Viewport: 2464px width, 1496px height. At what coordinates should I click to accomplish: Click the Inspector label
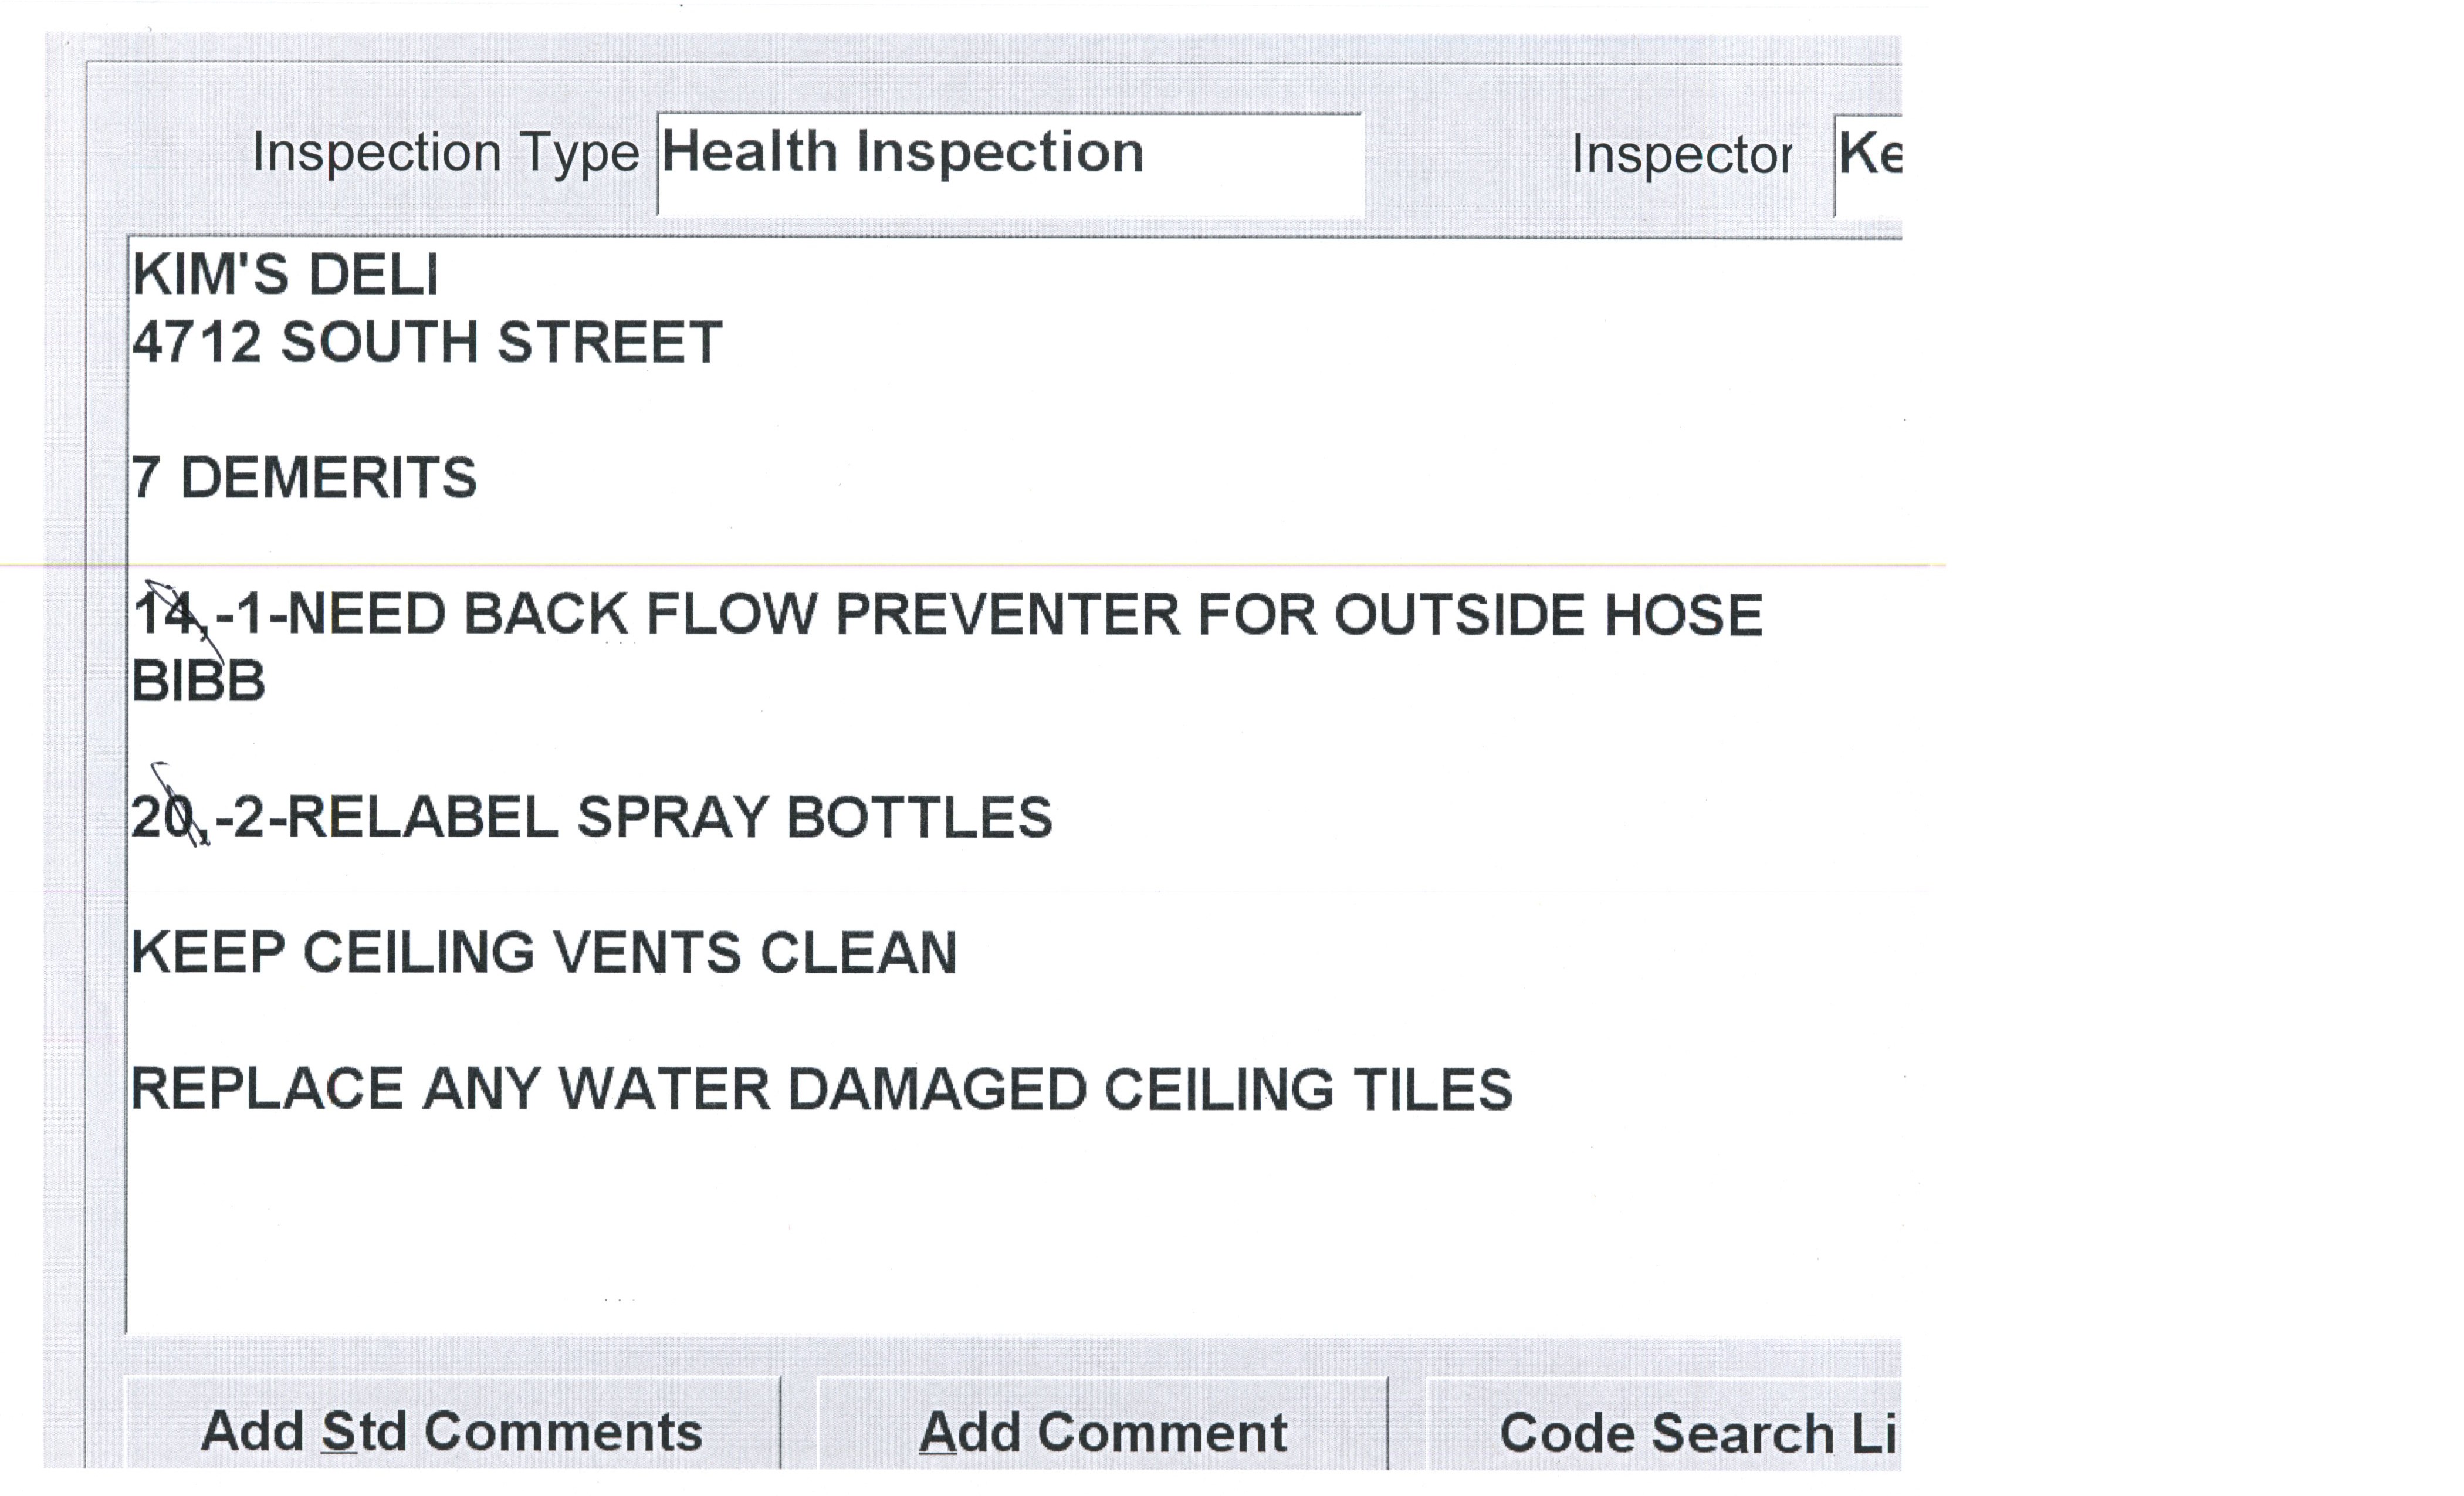[x=1681, y=155]
